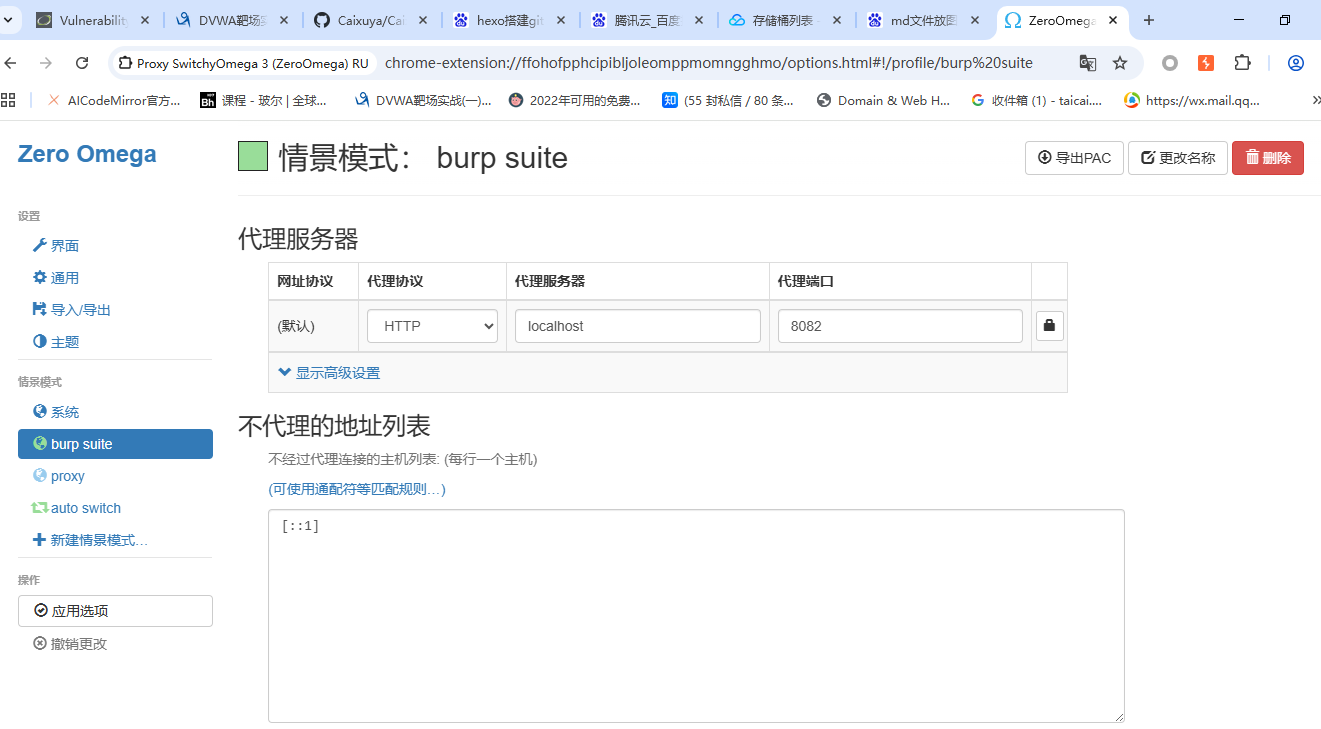Open the browser tab search dropdown
Screen dimensions: 1321x729
9,20
